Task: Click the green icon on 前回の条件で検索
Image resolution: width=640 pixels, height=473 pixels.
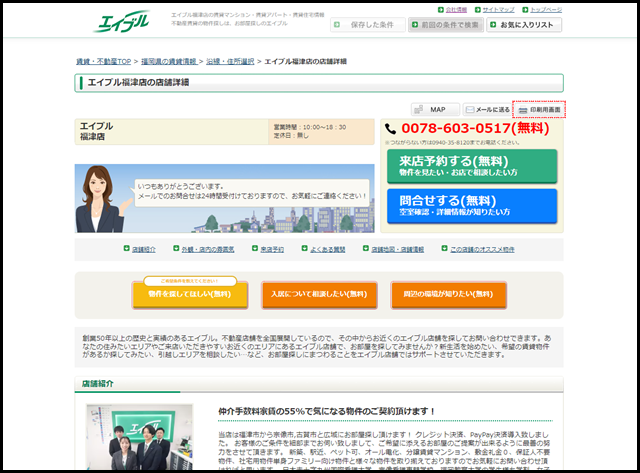Action: [x=415, y=25]
